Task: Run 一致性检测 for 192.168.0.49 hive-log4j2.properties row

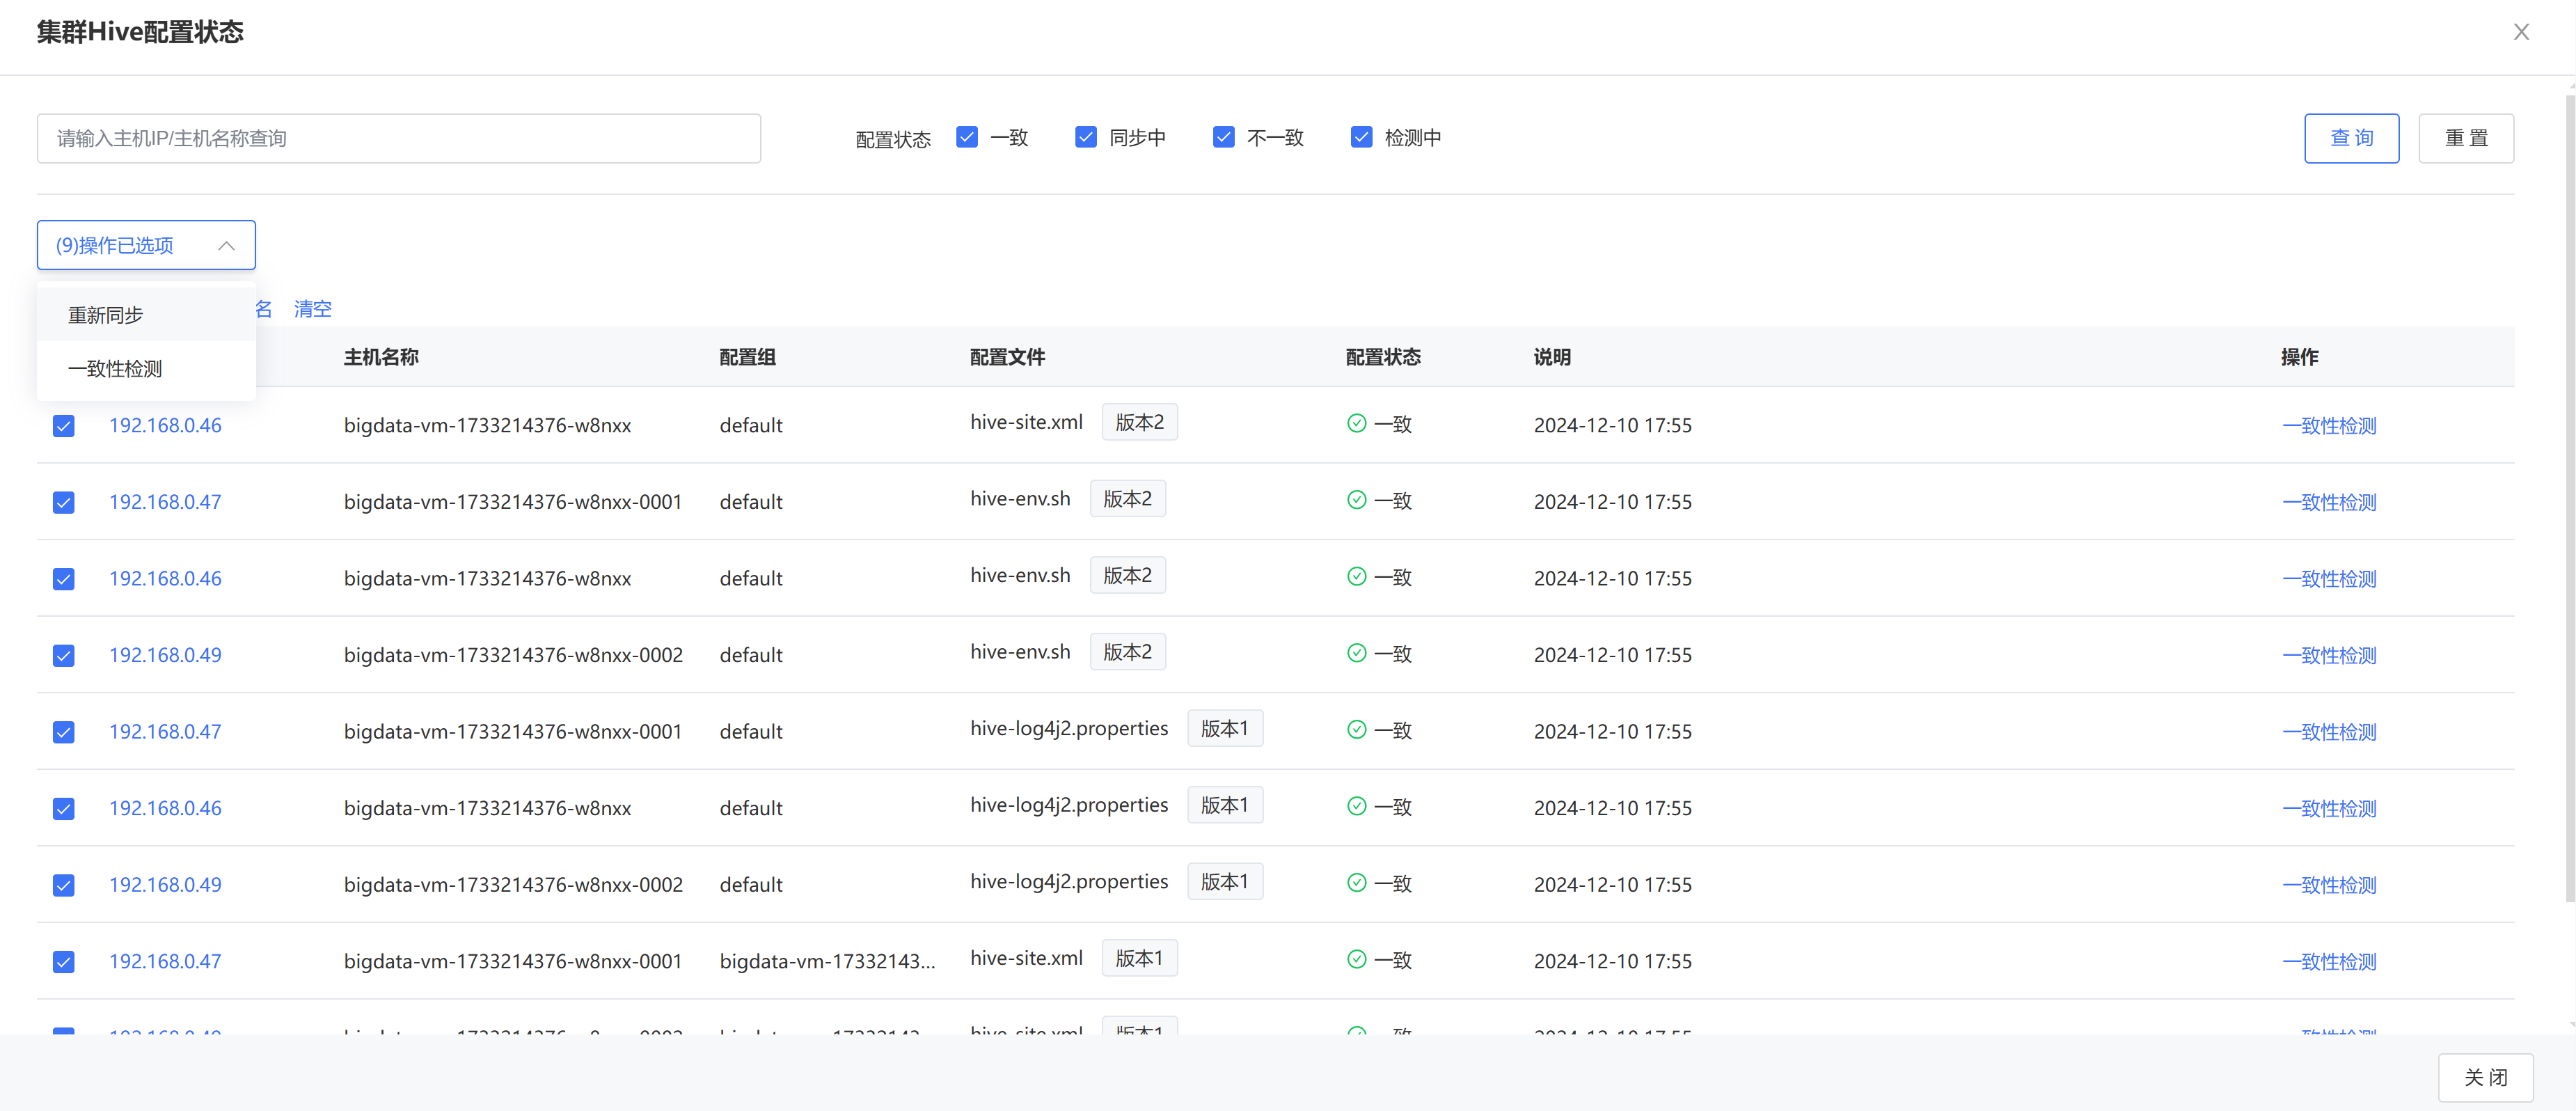Action: click(2329, 884)
